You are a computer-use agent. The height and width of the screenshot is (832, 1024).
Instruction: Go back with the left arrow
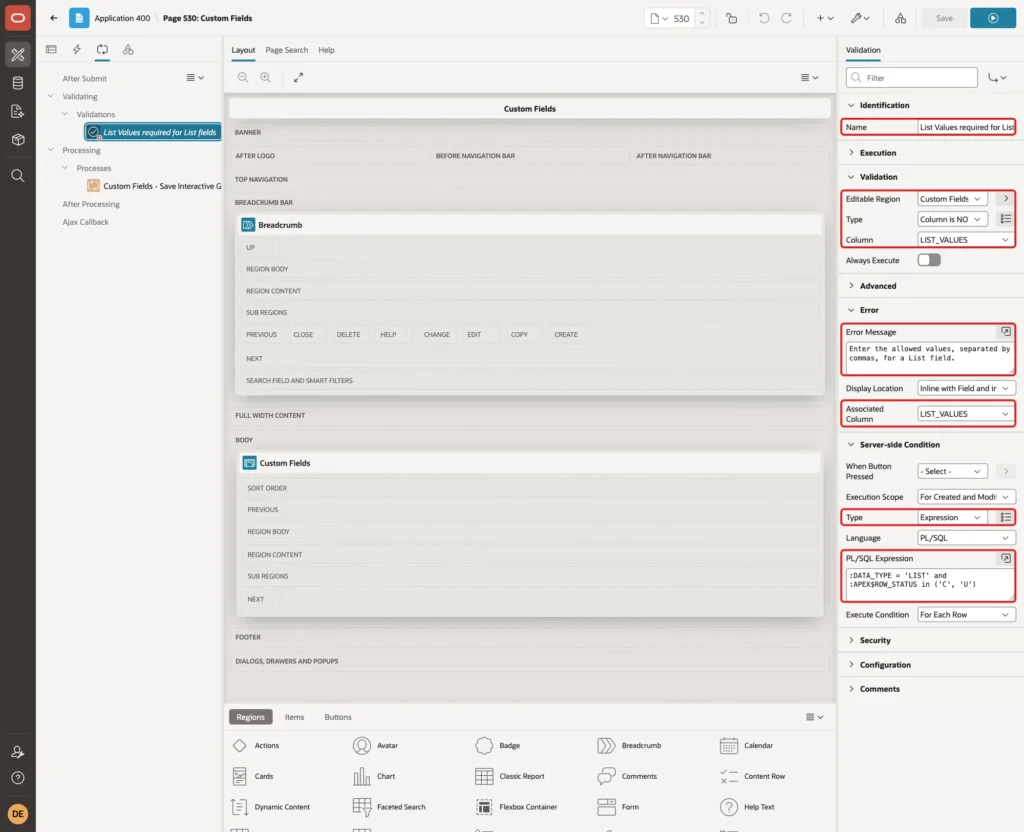pyautogui.click(x=54, y=18)
